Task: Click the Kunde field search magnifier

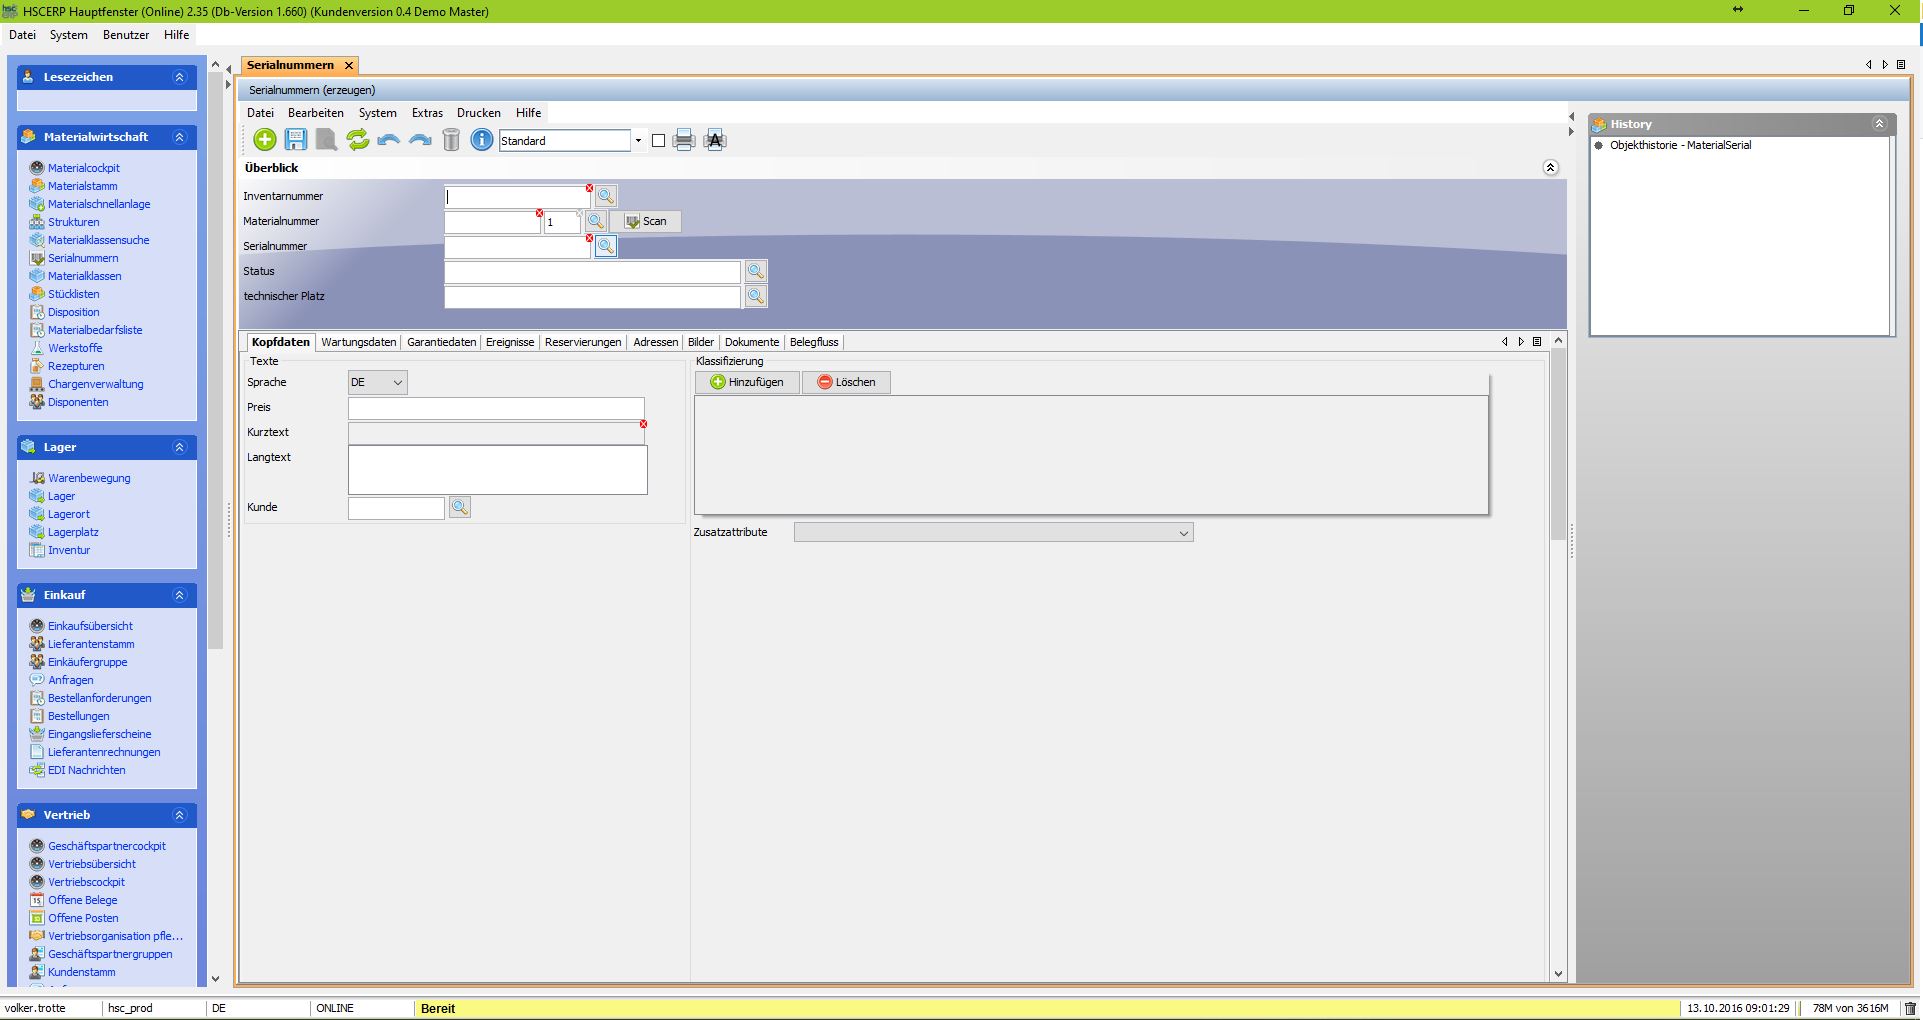Action: click(460, 508)
